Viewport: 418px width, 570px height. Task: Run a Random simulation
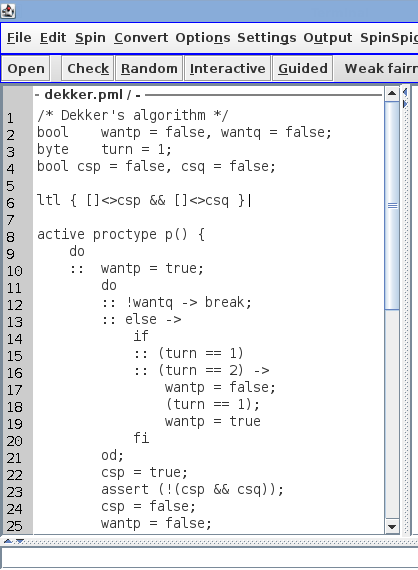click(149, 68)
